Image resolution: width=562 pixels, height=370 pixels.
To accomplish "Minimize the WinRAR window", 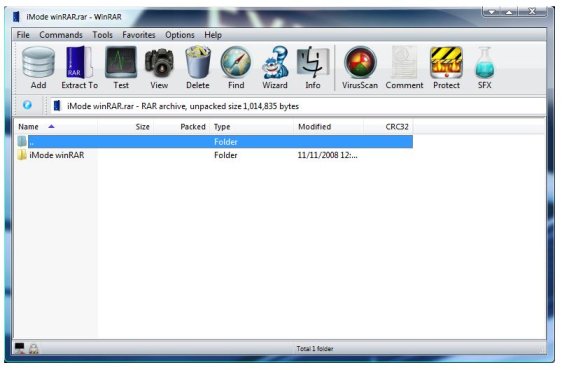I will tap(491, 11).
